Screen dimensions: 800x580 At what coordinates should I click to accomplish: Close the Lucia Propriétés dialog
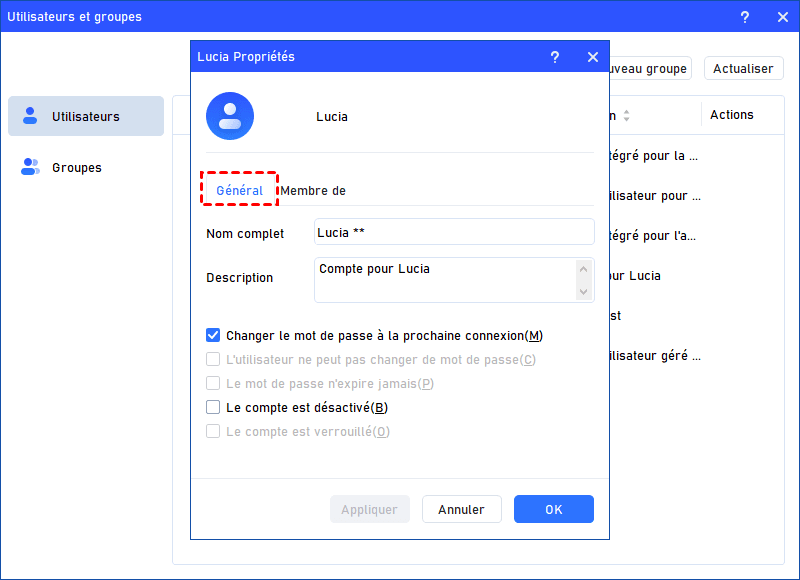pos(593,57)
